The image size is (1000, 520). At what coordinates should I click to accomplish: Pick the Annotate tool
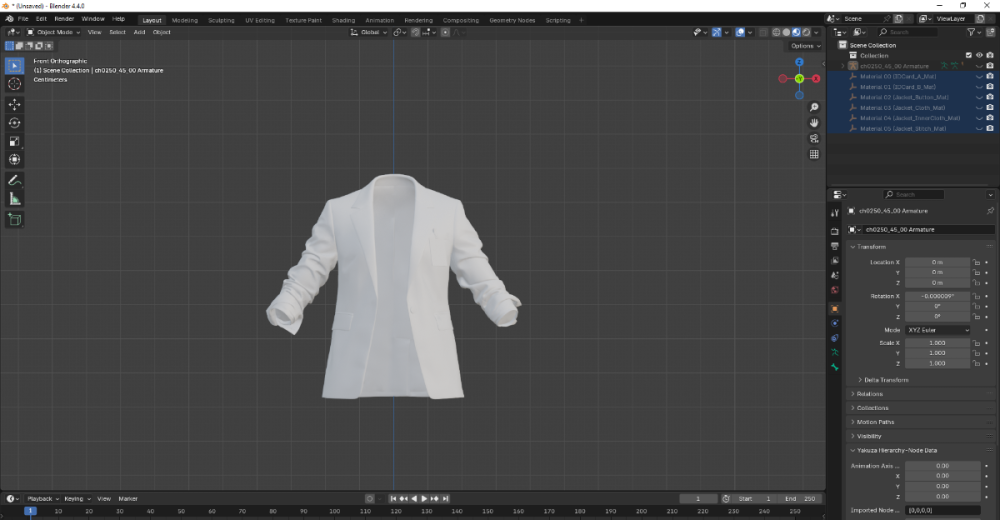point(15,181)
